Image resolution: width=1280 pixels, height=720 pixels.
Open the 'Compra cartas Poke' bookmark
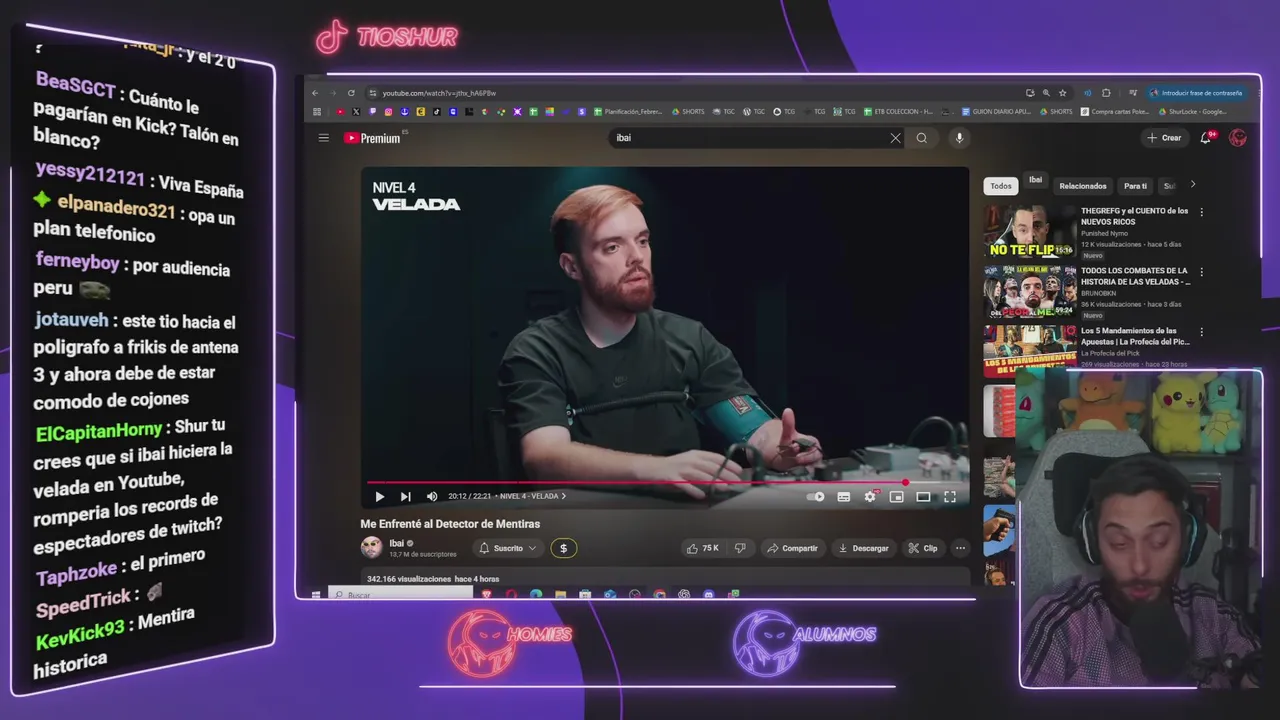click(1115, 112)
